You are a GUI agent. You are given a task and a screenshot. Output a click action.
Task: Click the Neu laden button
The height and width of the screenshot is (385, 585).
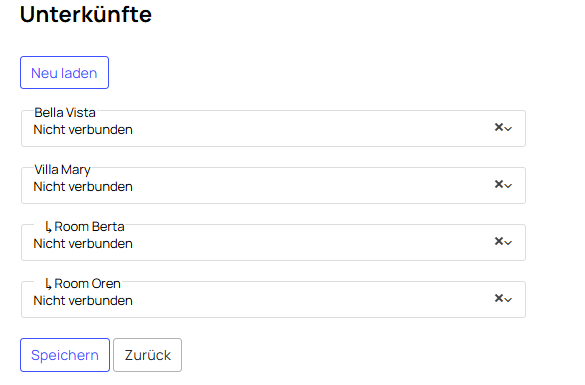coord(65,73)
